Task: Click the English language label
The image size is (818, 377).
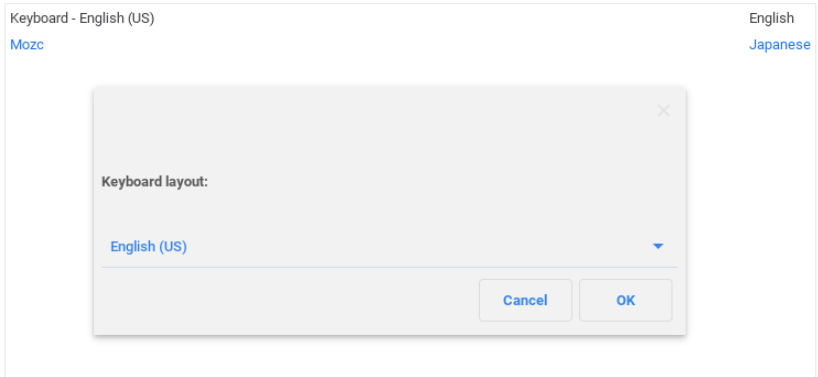Action: point(772,18)
